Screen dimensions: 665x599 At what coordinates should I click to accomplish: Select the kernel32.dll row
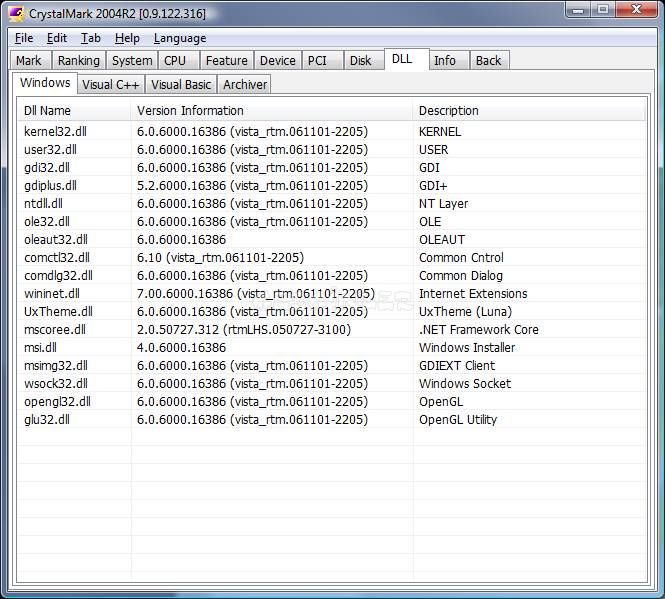(332, 132)
